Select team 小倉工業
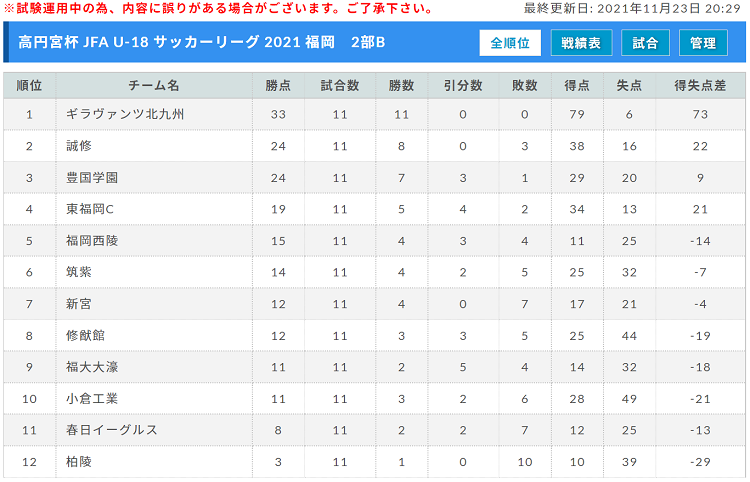 [92, 399]
